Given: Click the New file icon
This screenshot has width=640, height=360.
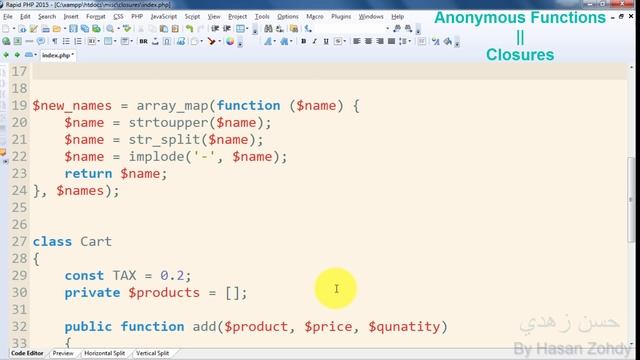Looking at the screenshot, I should pos(6,29).
